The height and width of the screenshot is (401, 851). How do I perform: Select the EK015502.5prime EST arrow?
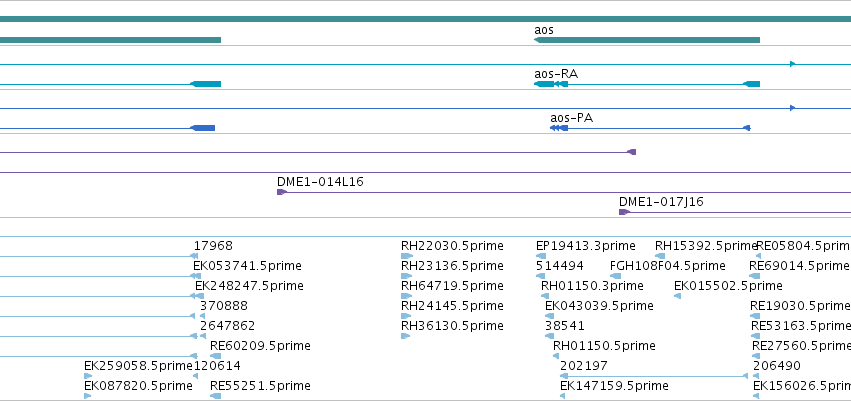(677, 296)
